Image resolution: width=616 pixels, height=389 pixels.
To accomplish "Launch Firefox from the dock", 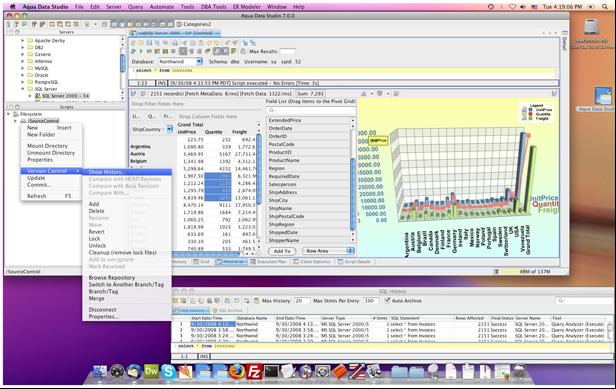I will tap(237, 371).
